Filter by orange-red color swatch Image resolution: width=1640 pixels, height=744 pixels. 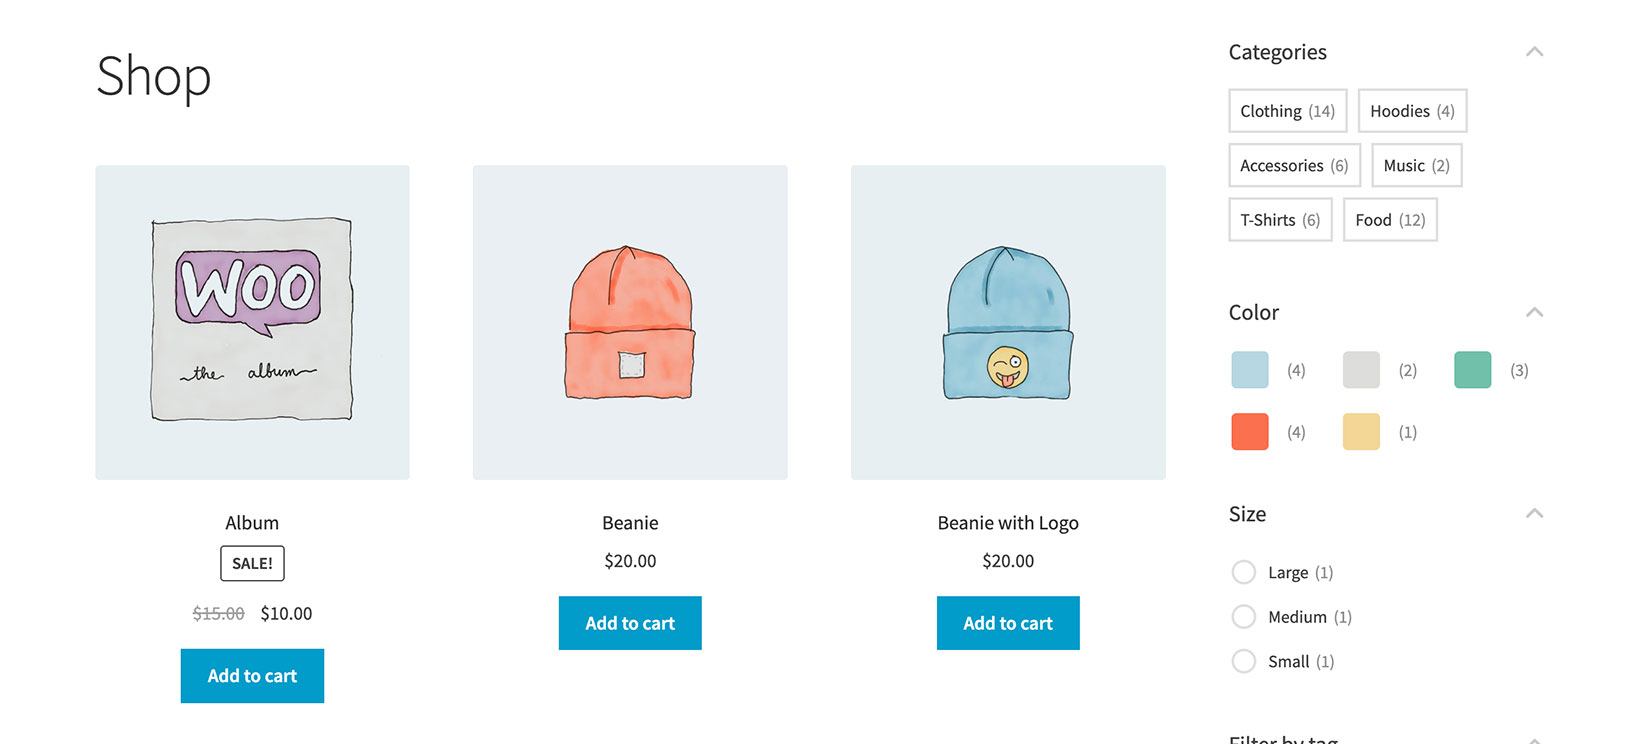(x=1250, y=432)
